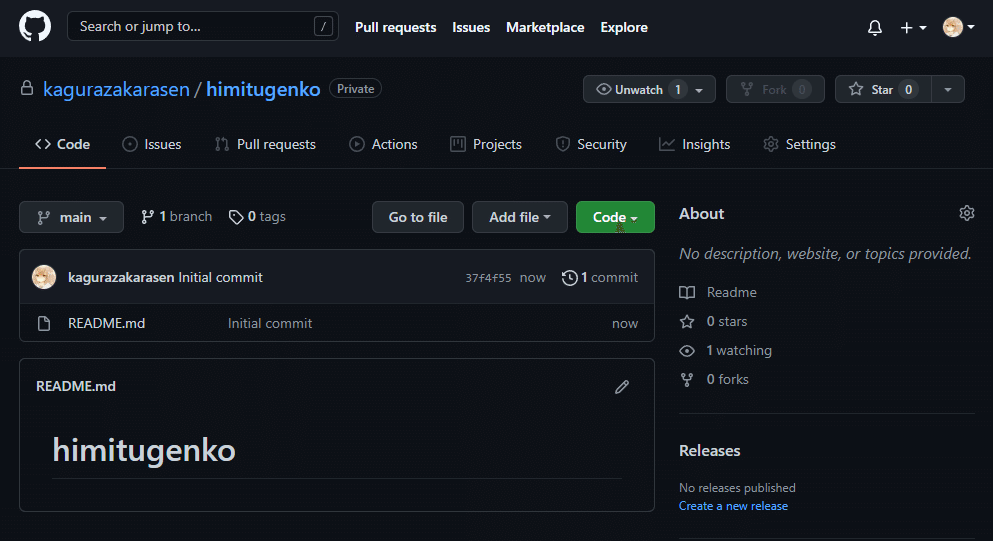Open user avatar profile menu
Image resolution: width=993 pixels, height=541 pixels.
point(958,27)
